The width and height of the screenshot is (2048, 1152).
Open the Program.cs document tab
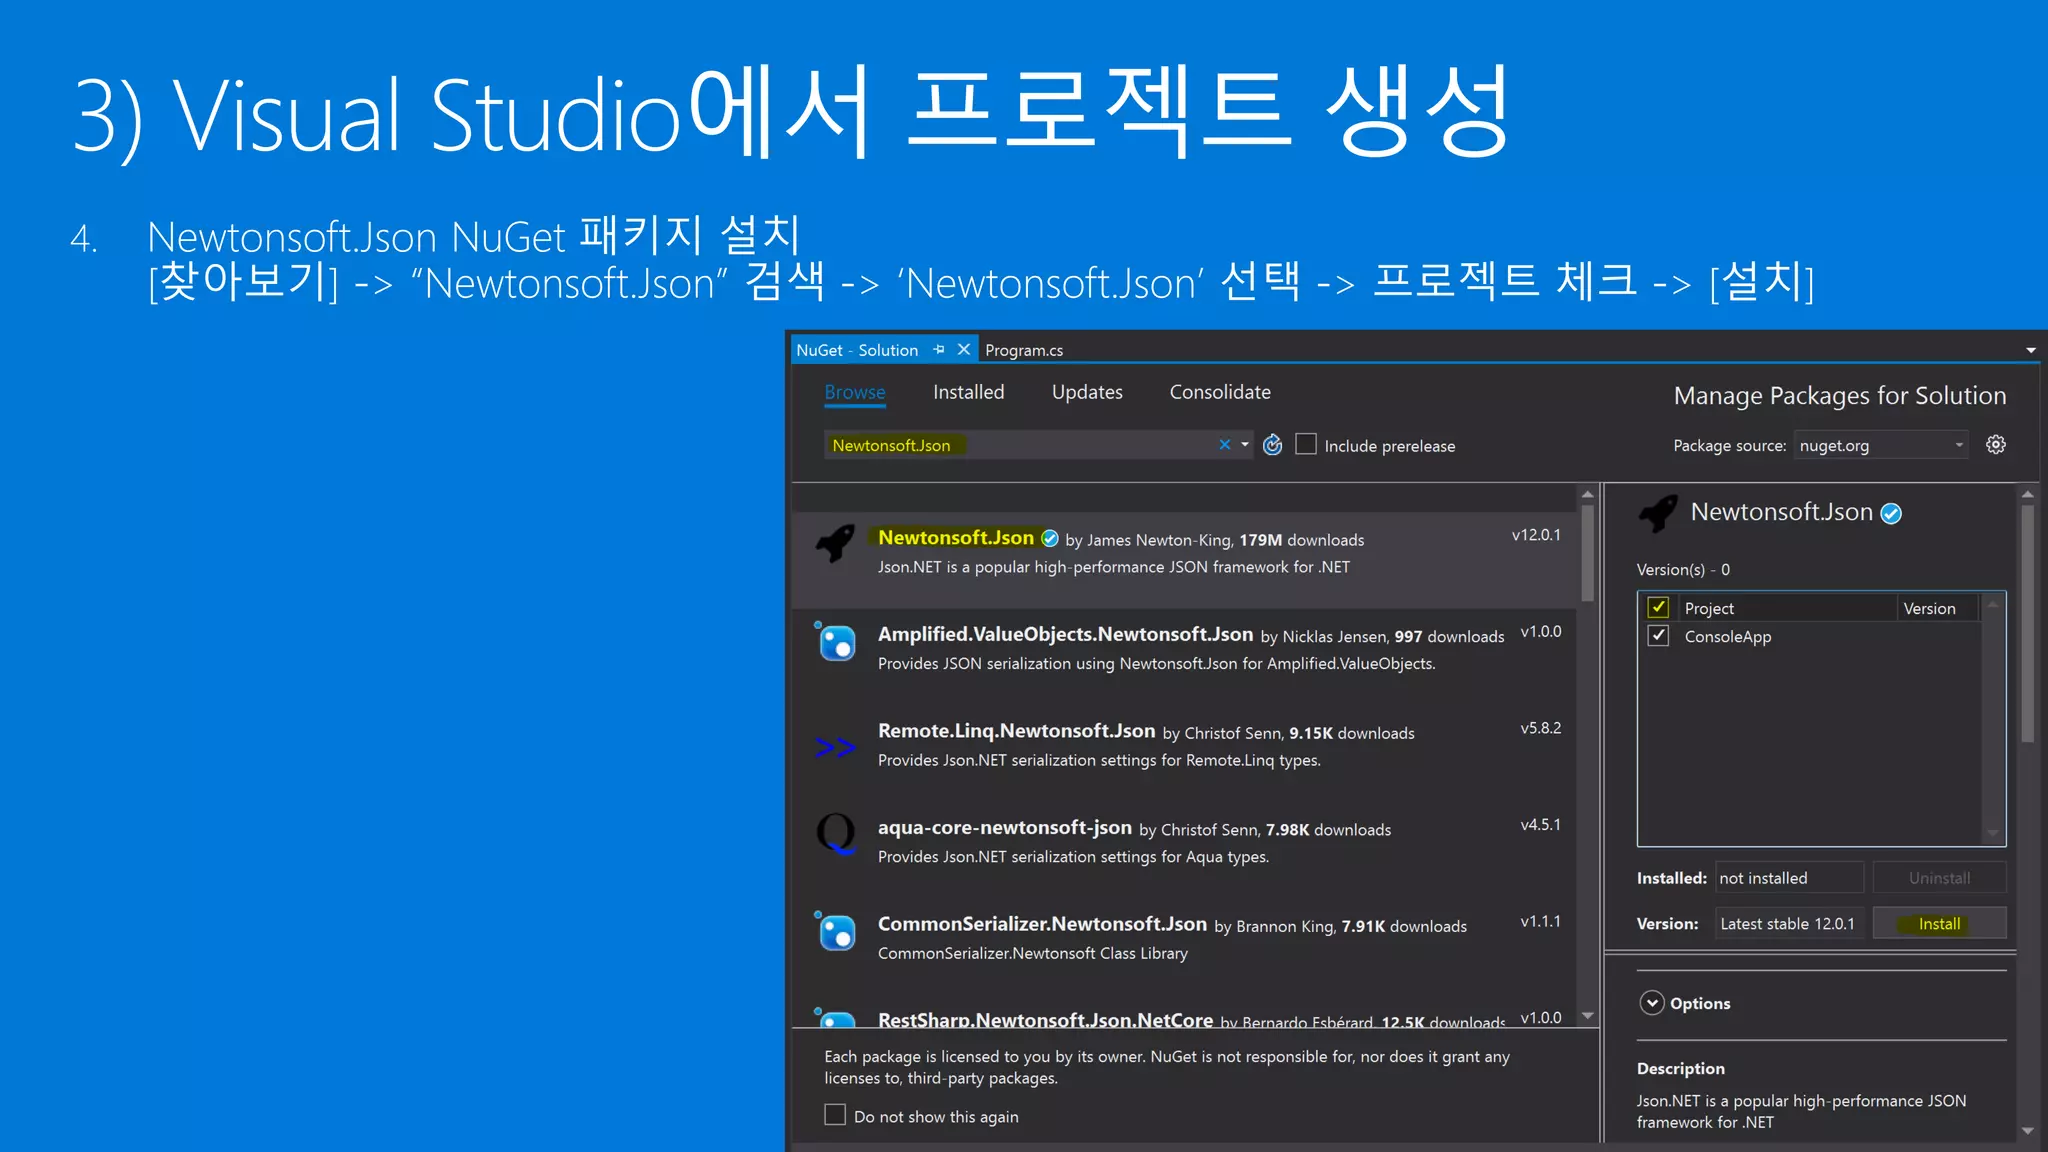coord(1023,350)
